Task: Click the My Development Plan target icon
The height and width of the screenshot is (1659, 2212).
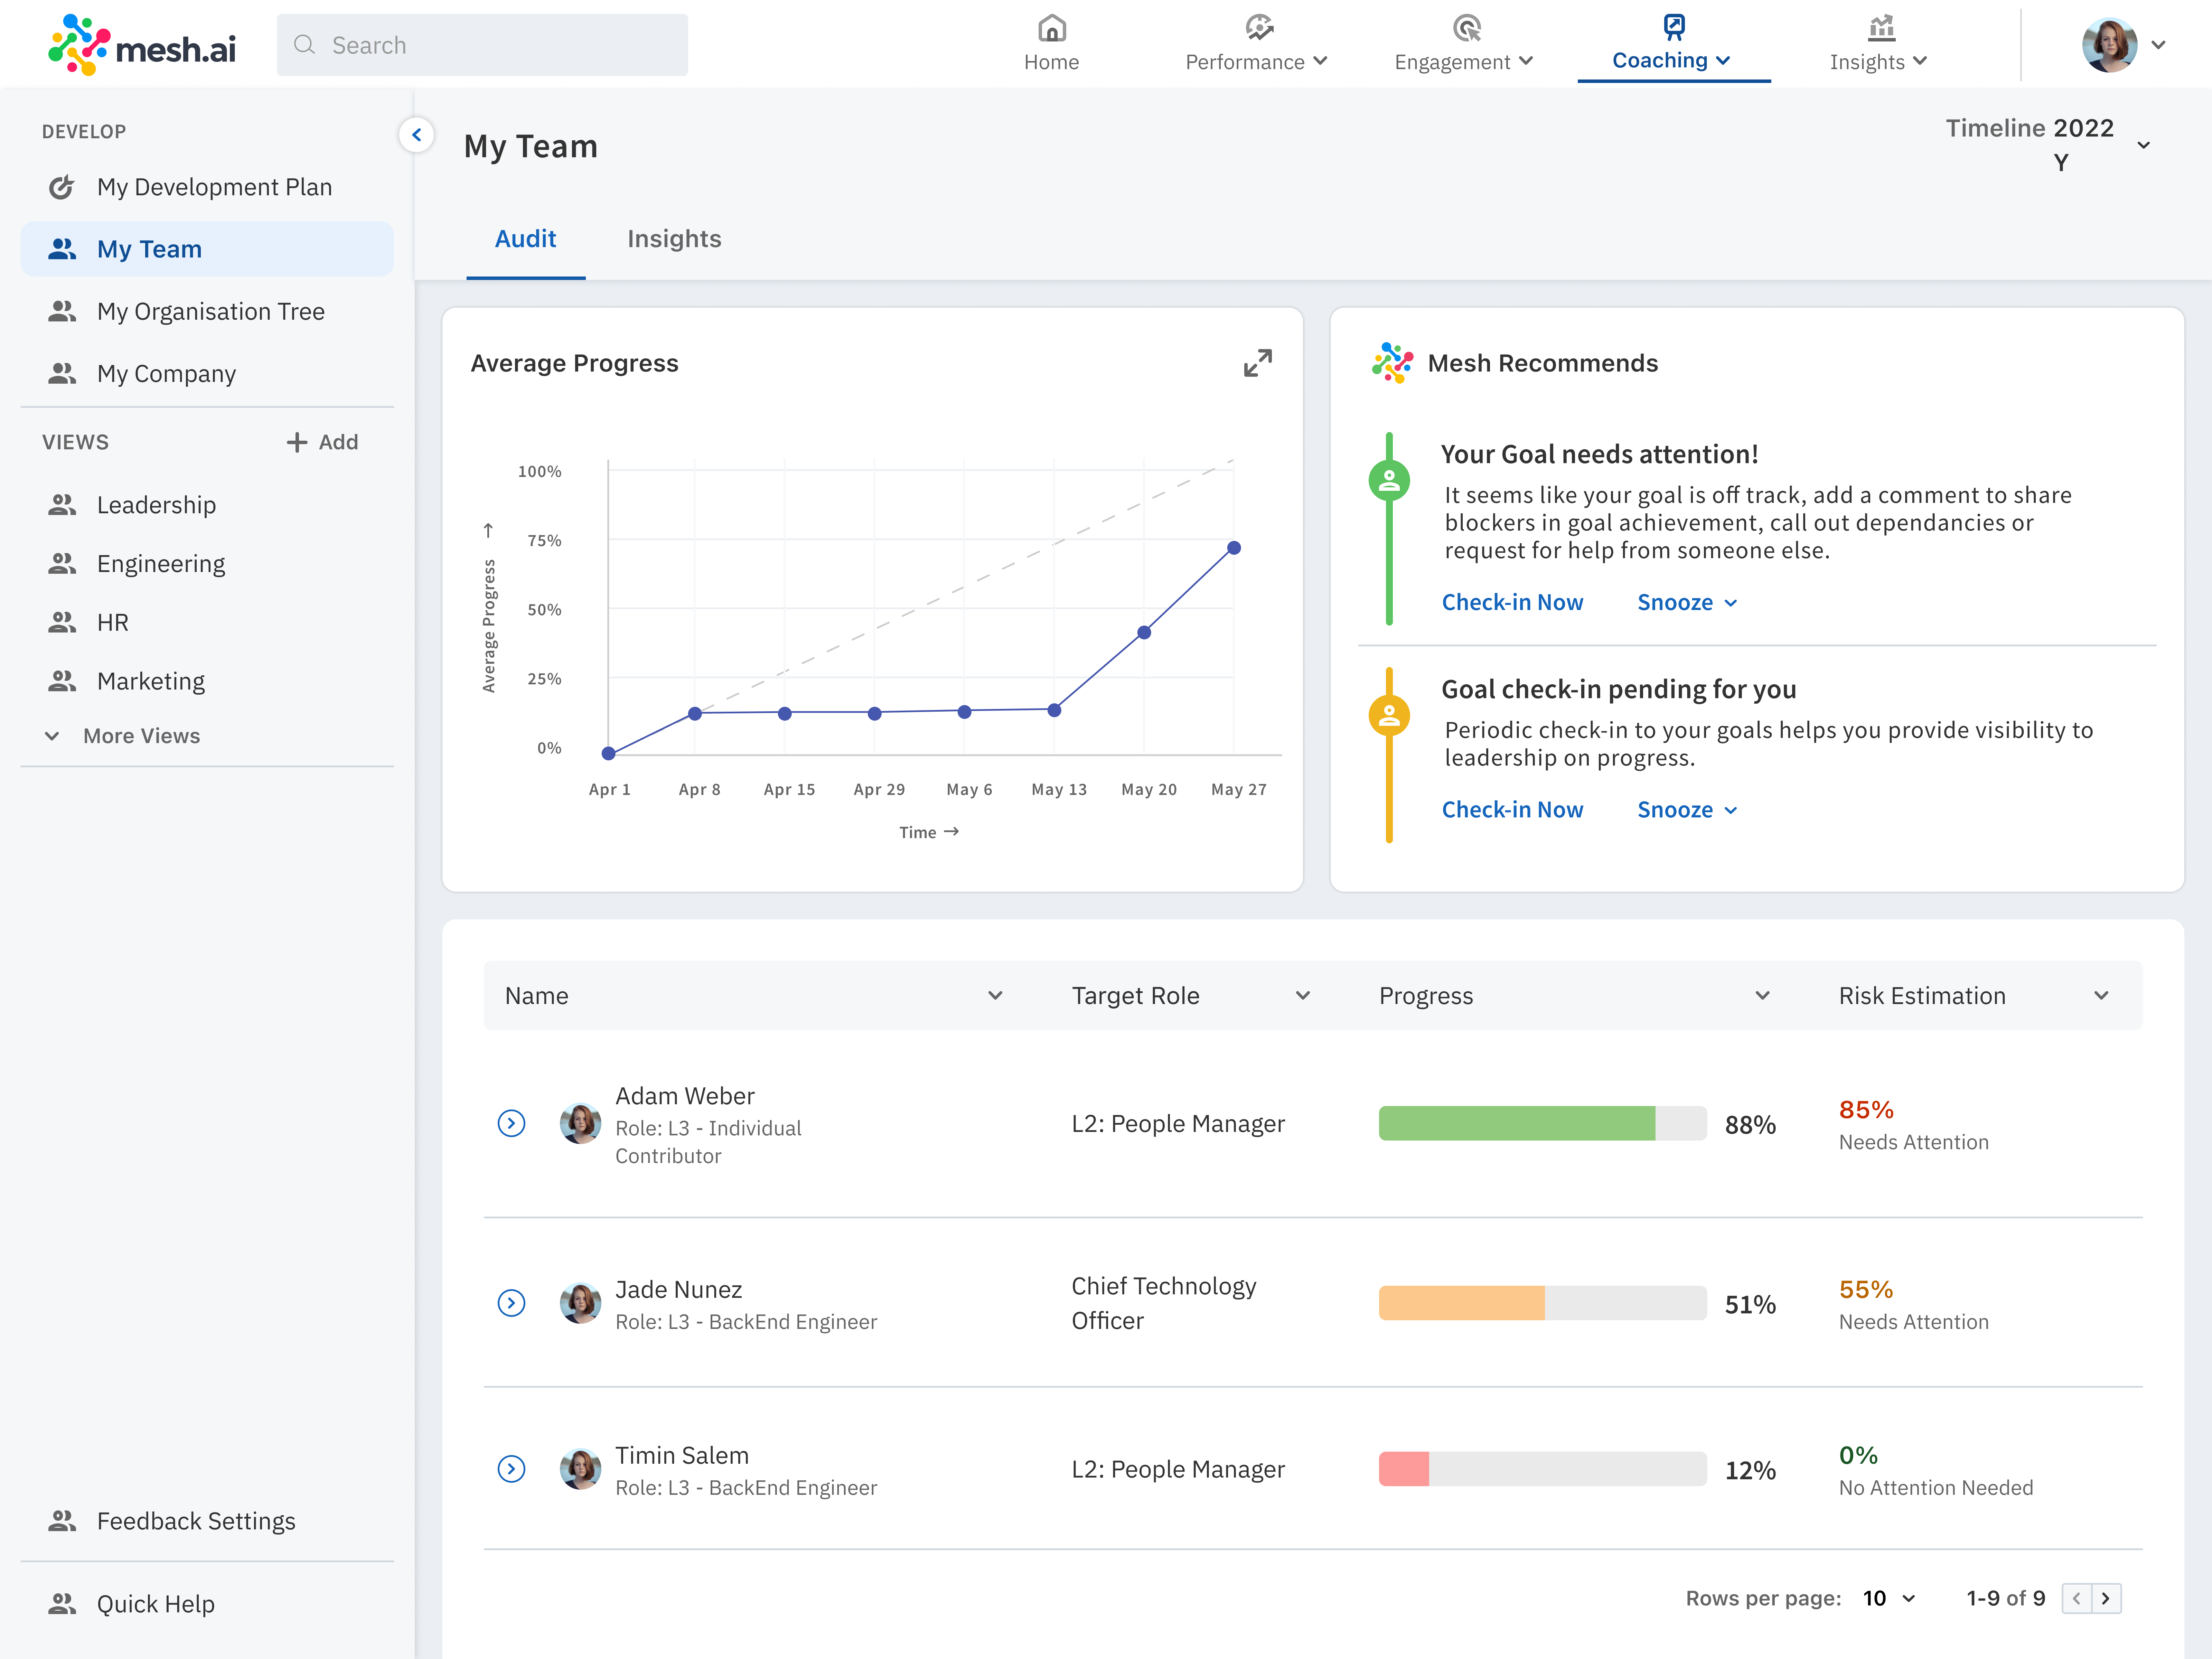Action: 62,187
